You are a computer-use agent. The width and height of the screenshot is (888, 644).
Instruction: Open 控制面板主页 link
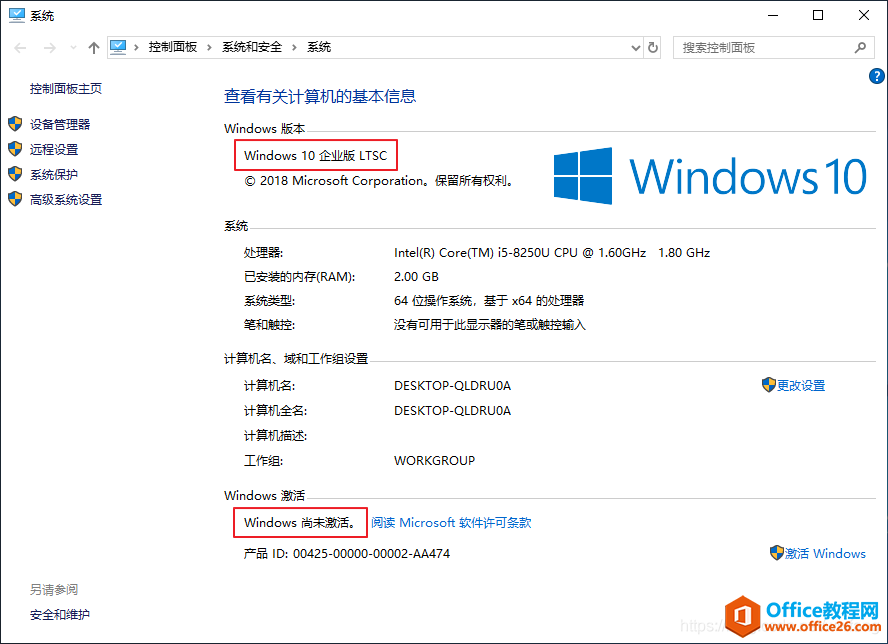(65, 88)
